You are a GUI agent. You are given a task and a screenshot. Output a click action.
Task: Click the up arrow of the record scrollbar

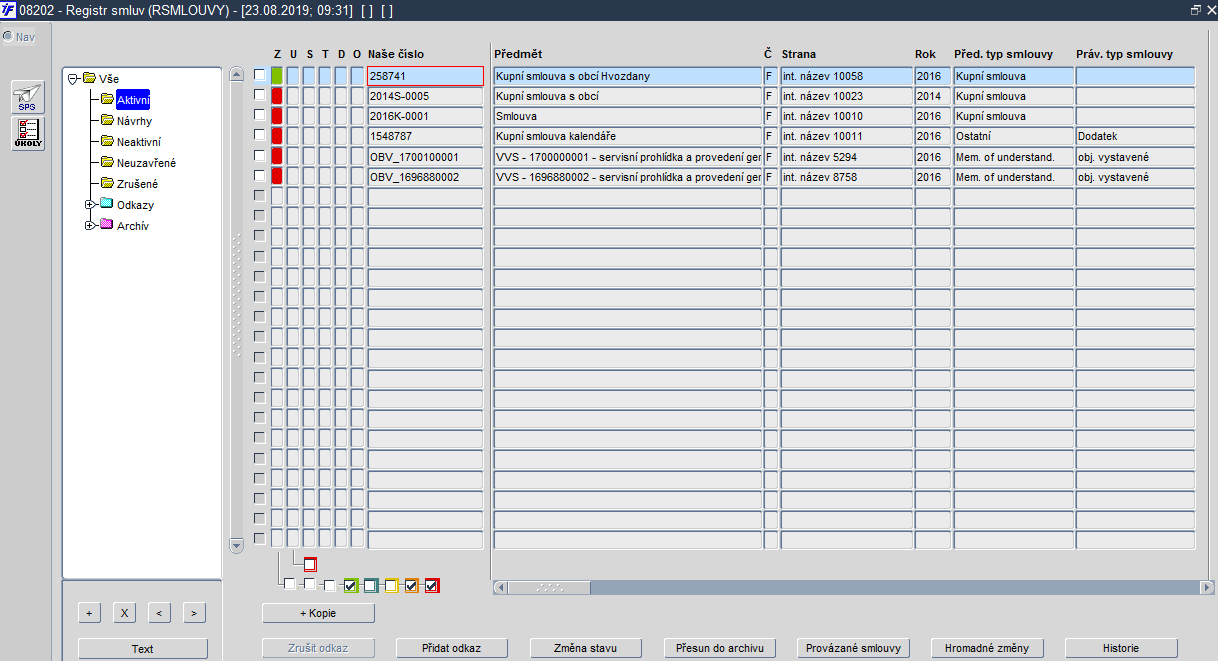point(236,74)
